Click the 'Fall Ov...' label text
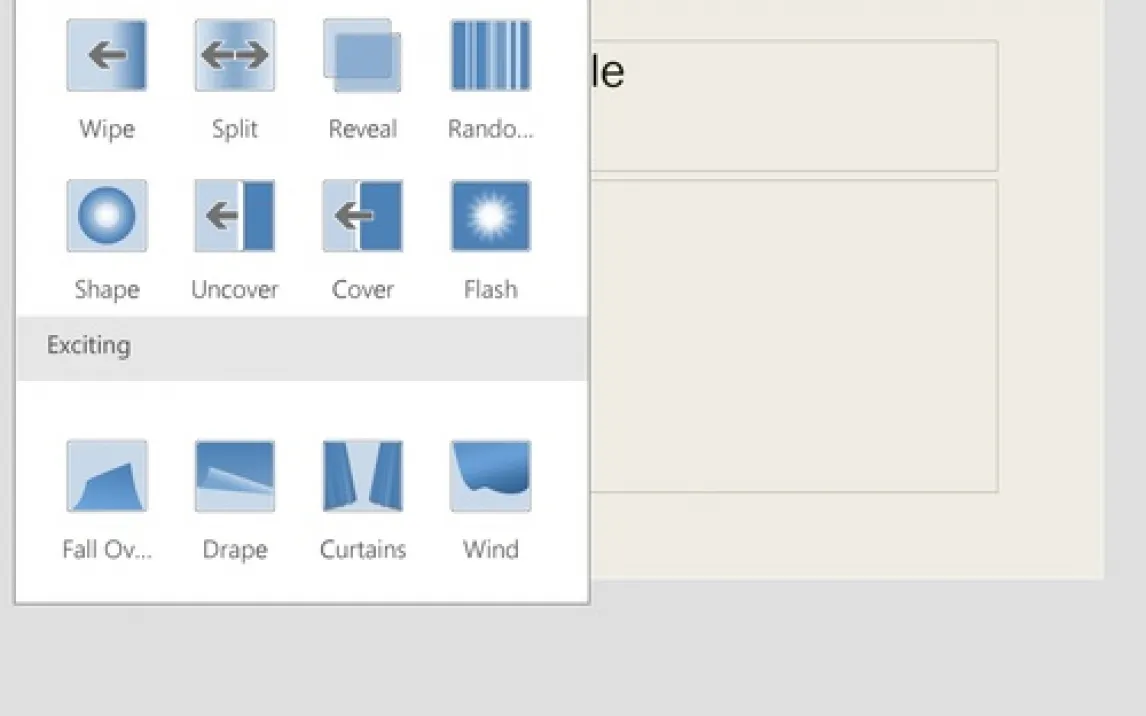 (x=107, y=549)
